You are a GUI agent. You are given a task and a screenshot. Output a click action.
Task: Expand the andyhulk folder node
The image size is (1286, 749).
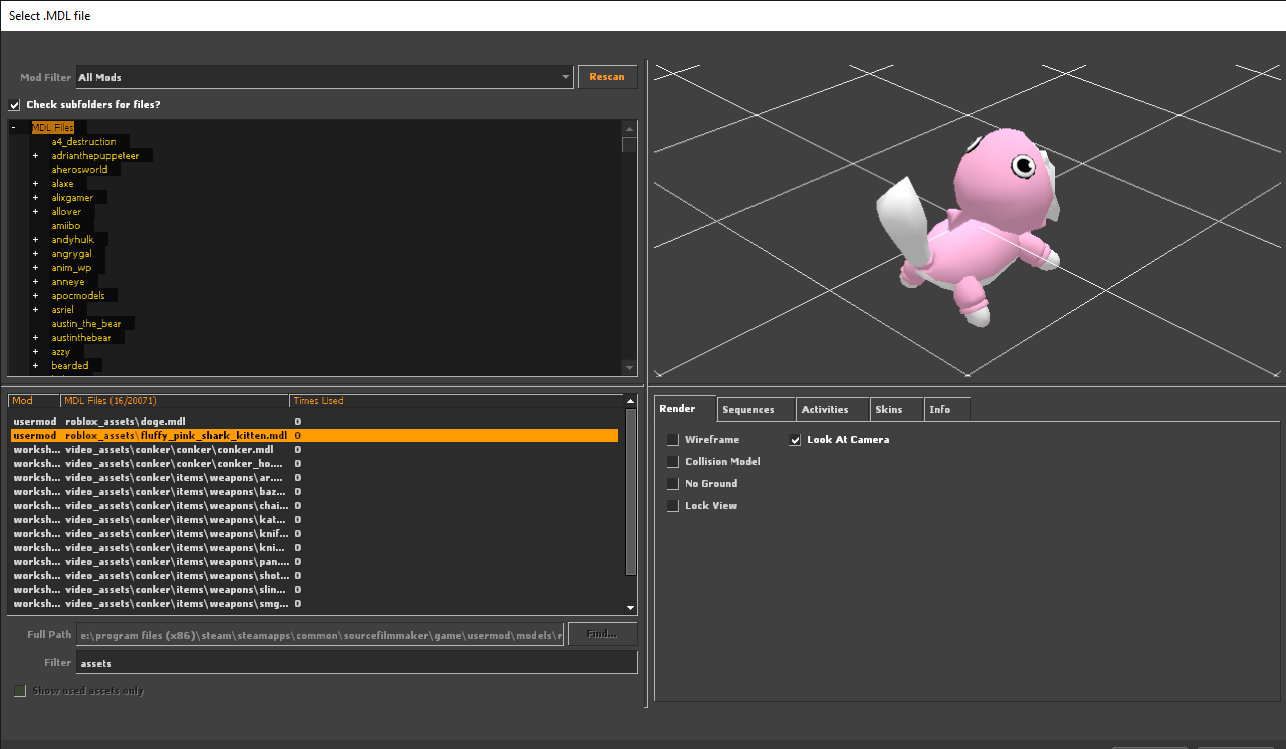35,240
